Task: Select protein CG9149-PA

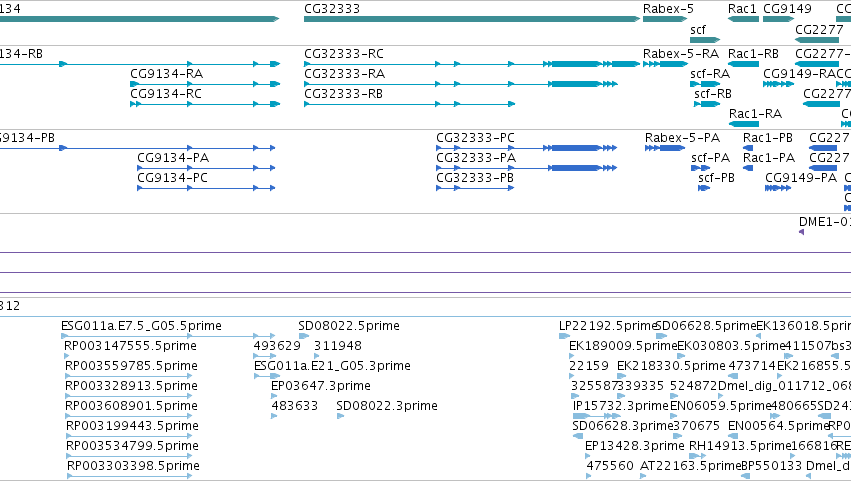Action: click(x=801, y=178)
